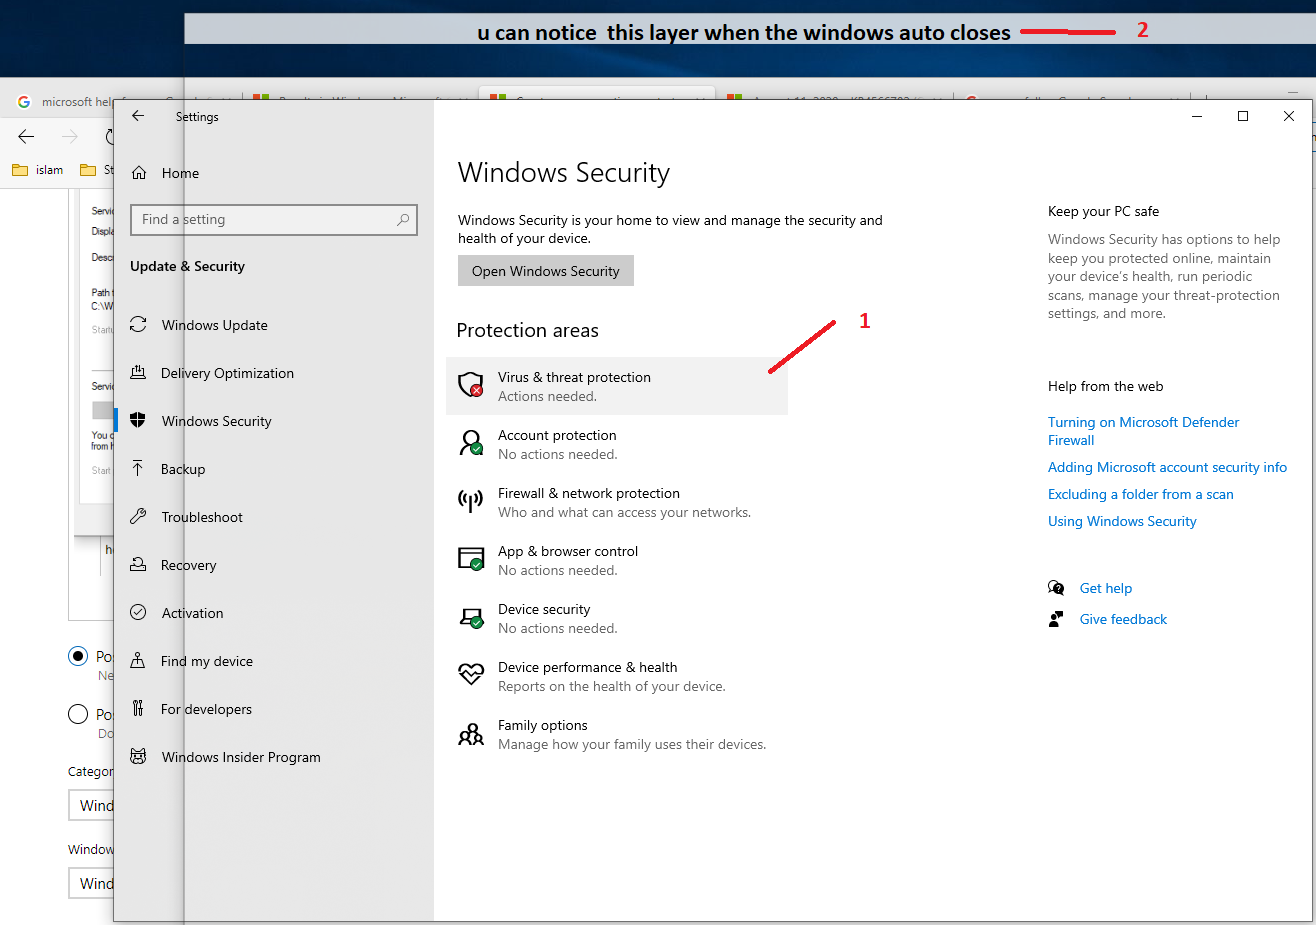
Task: Open Turning on Microsoft Defender Firewall link
Action: pos(1143,431)
